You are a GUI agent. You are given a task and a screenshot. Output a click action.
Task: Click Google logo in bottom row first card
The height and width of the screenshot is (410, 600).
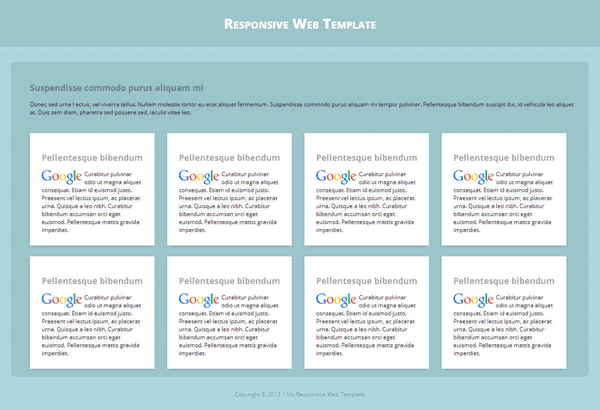pos(62,300)
